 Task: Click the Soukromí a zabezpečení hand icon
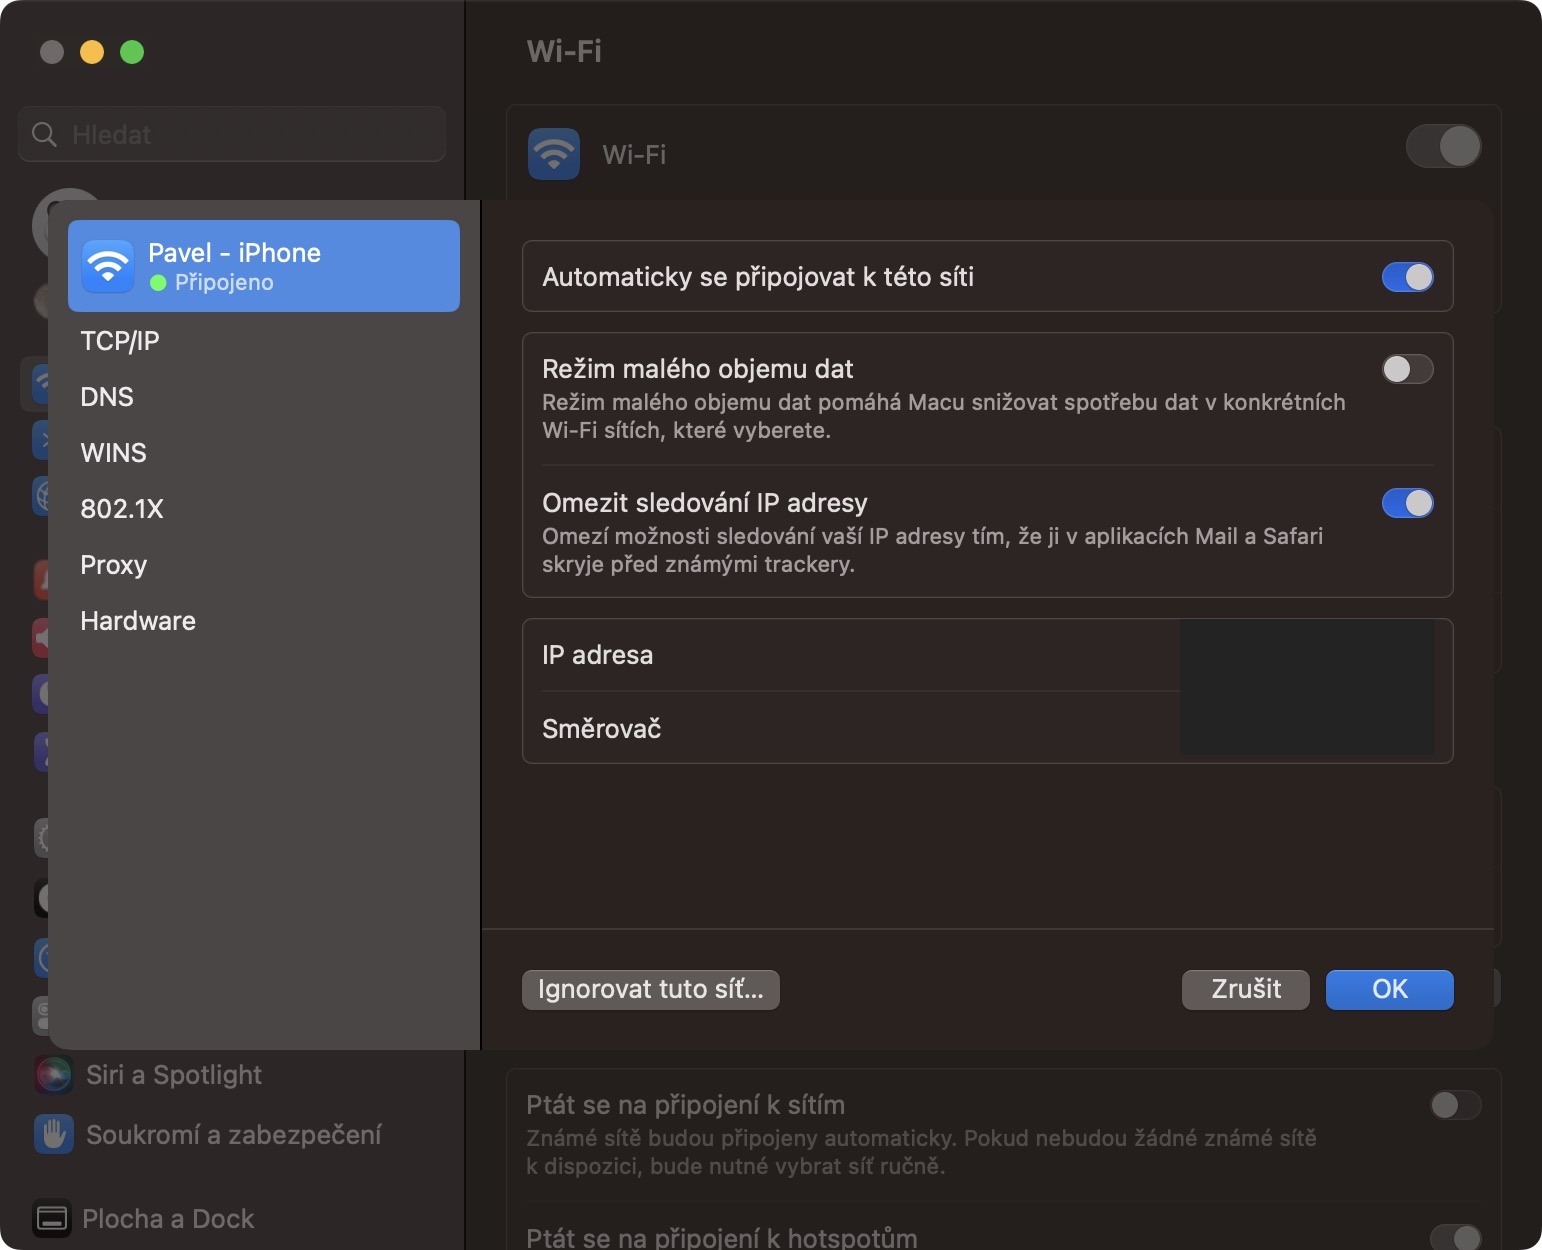[54, 1135]
